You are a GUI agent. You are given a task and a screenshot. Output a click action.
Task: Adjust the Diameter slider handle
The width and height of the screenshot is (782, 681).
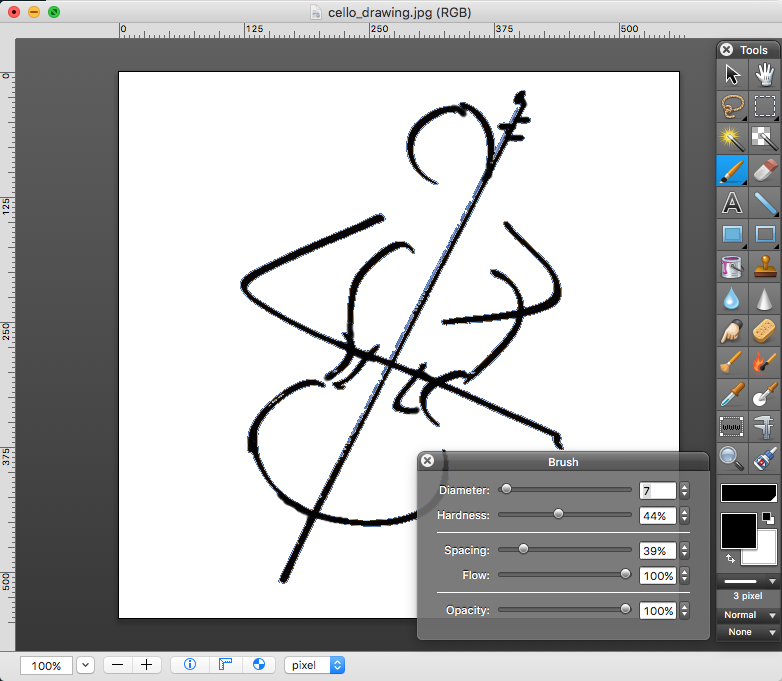(x=506, y=489)
